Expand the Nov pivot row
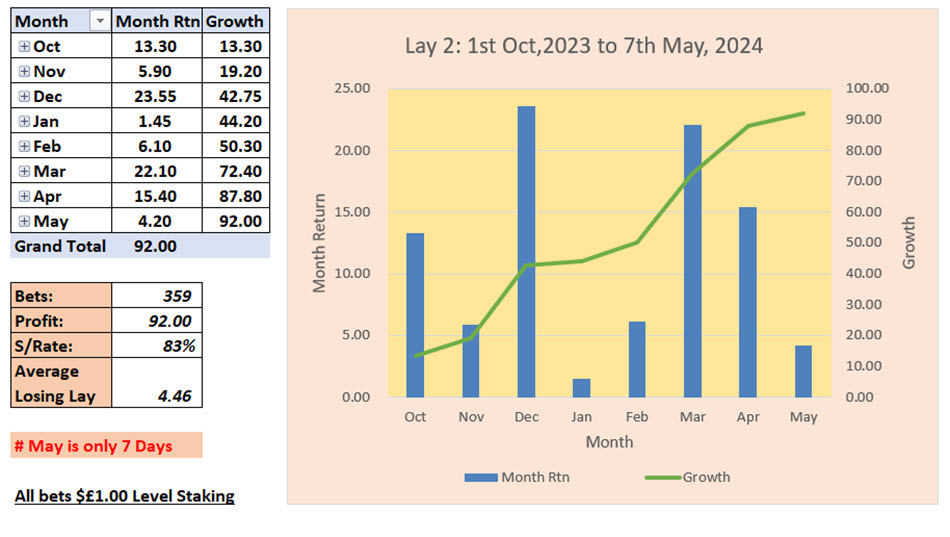The height and width of the screenshot is (537, 950). click(x=24, y=71)
